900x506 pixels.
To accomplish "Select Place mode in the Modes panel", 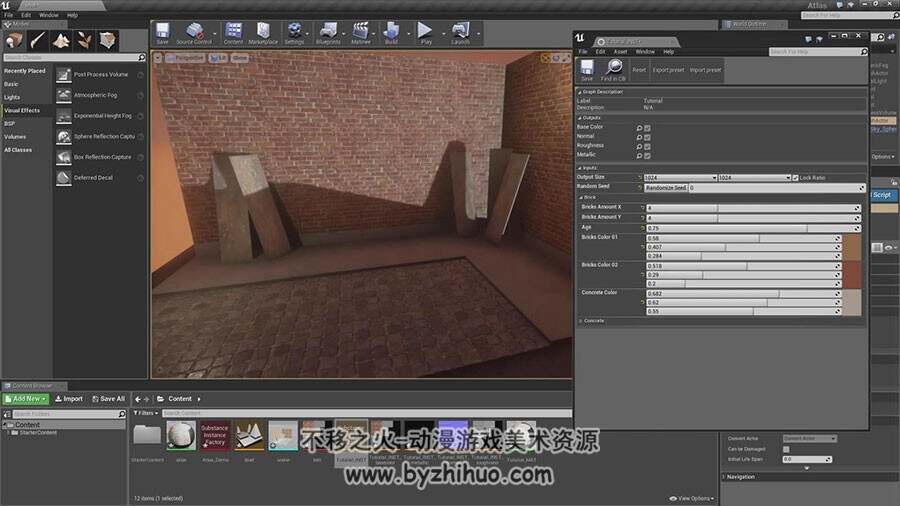I will (x=14, y=40).
